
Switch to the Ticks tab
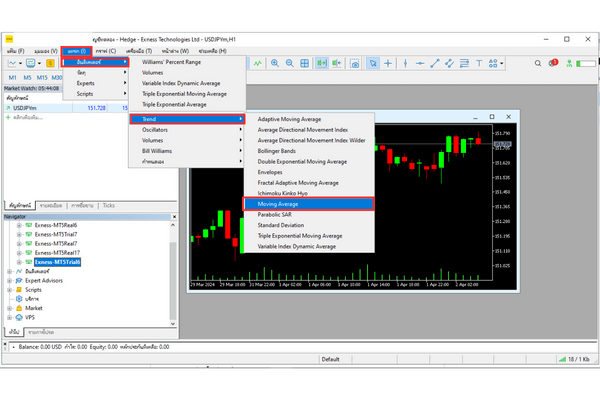coord(108,204)
